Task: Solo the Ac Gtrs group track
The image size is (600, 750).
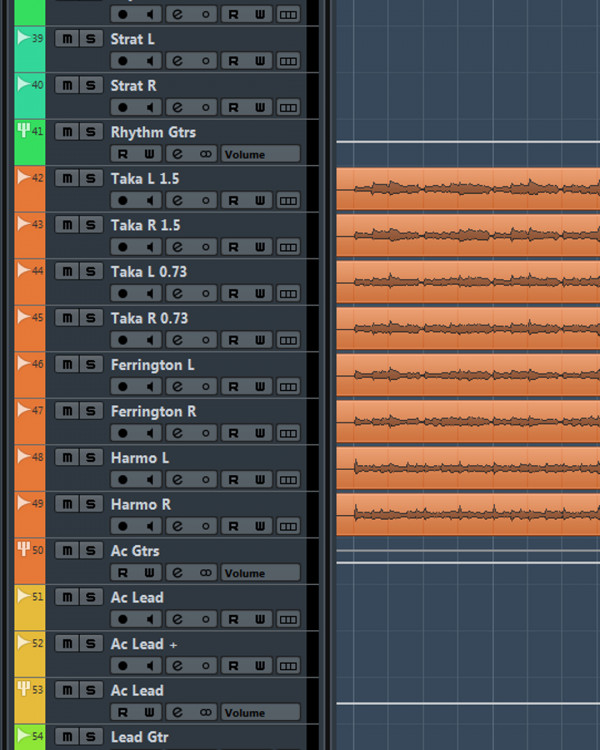Action: [x=91, y=551]
